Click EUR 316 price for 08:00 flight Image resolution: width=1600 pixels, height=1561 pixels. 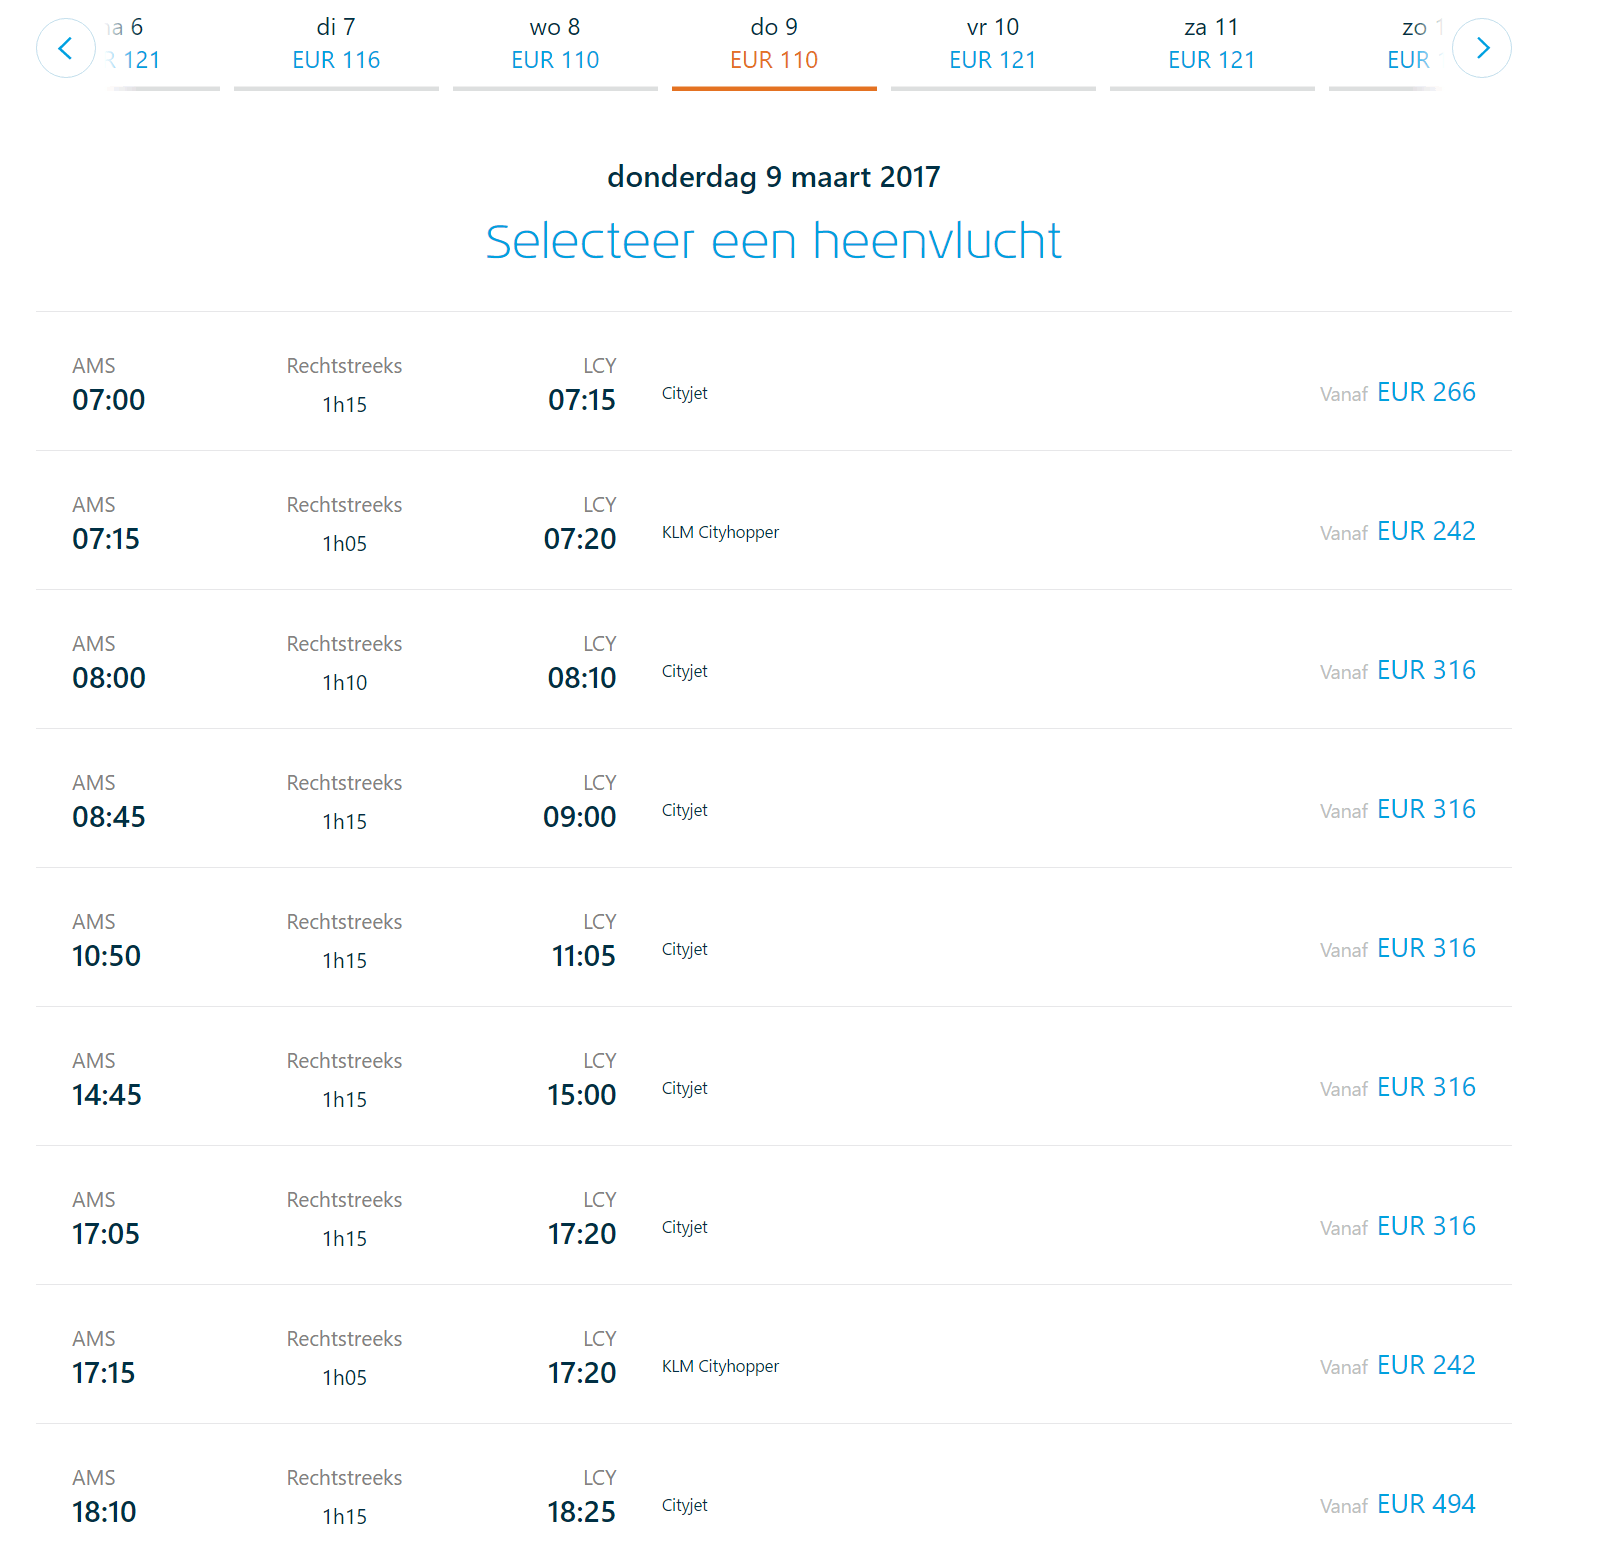click(1425, 670)
